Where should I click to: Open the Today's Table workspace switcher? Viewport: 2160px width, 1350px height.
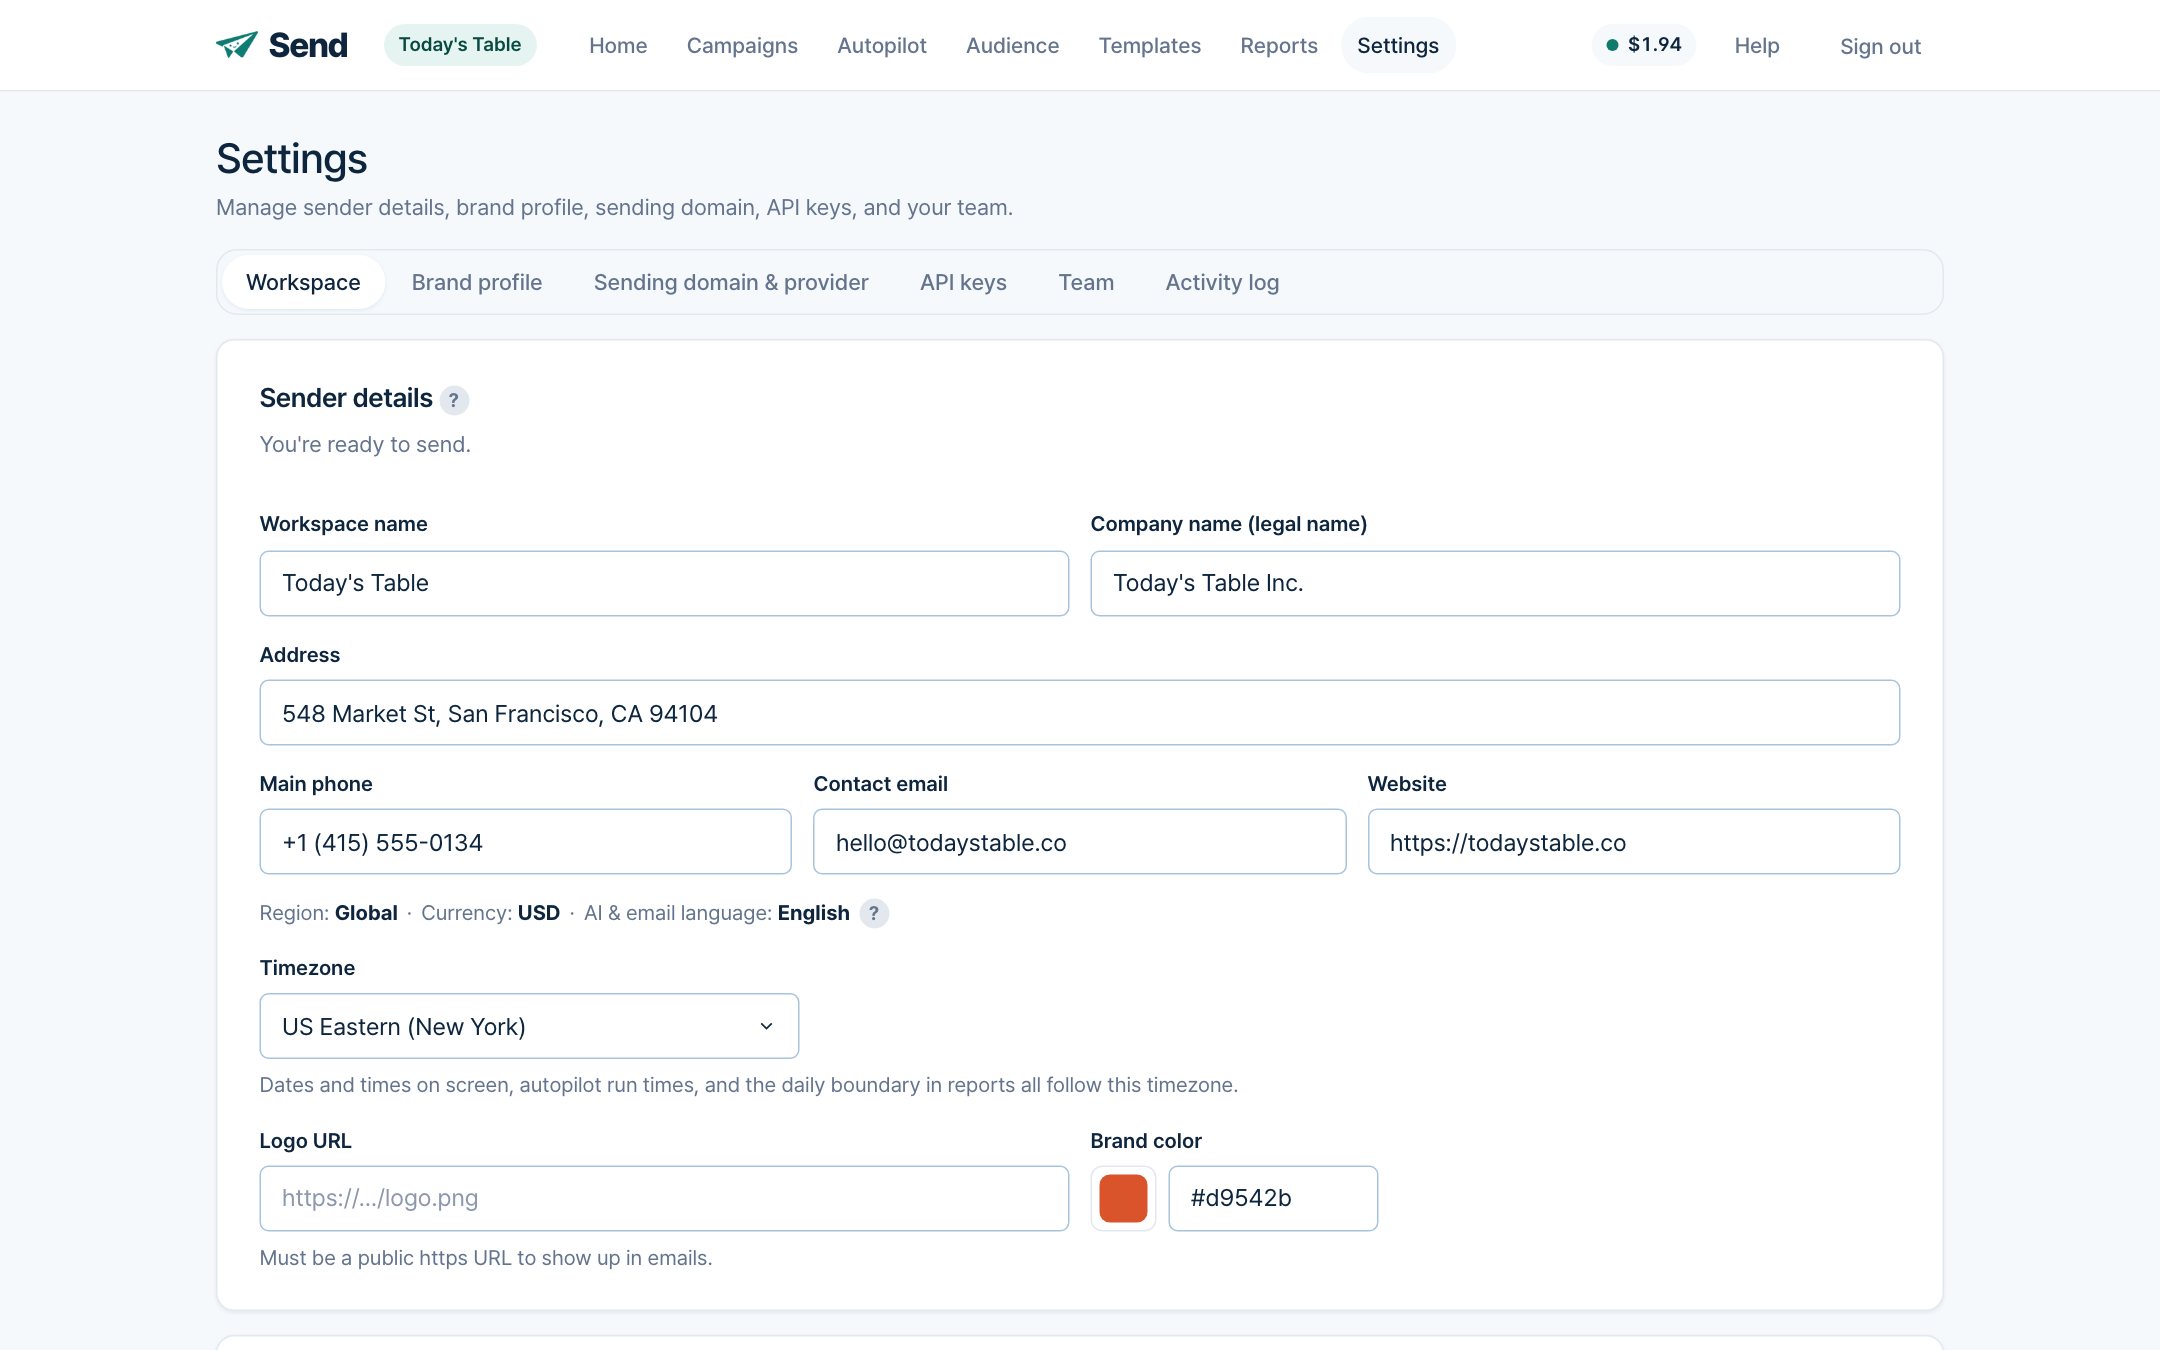pyautogui.click(x=460, y=45)
